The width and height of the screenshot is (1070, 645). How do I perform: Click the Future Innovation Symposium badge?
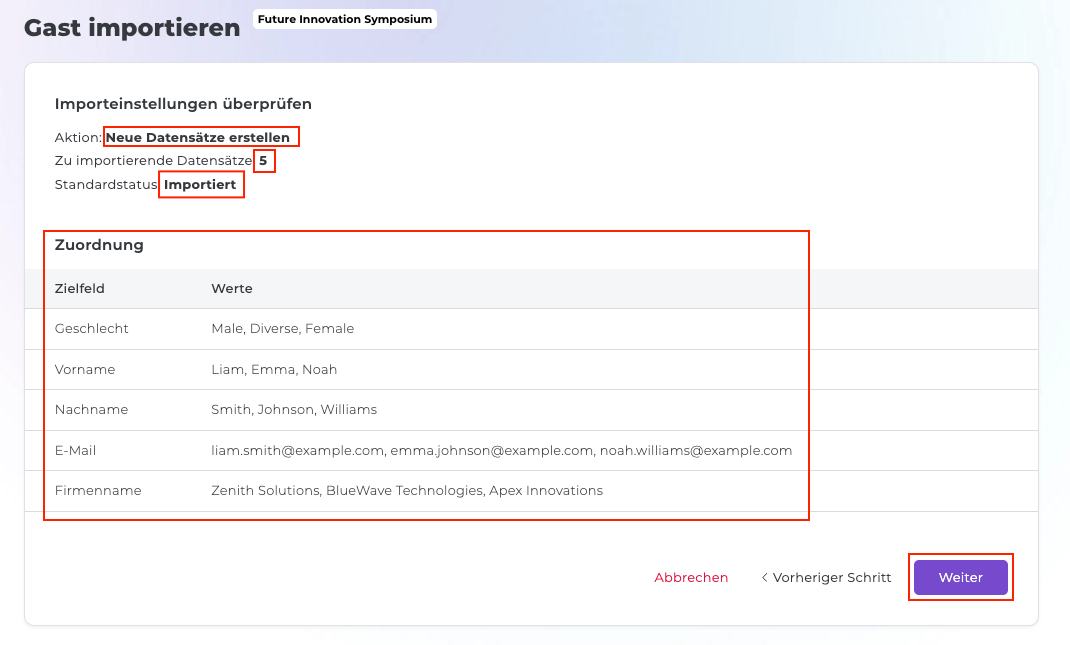(345, 19)
